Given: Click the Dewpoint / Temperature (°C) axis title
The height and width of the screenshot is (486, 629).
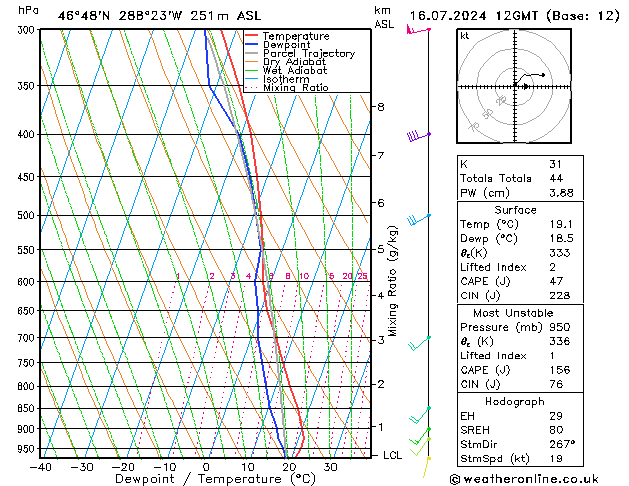Looking at the screenshot, I should [x=215, y=479].
